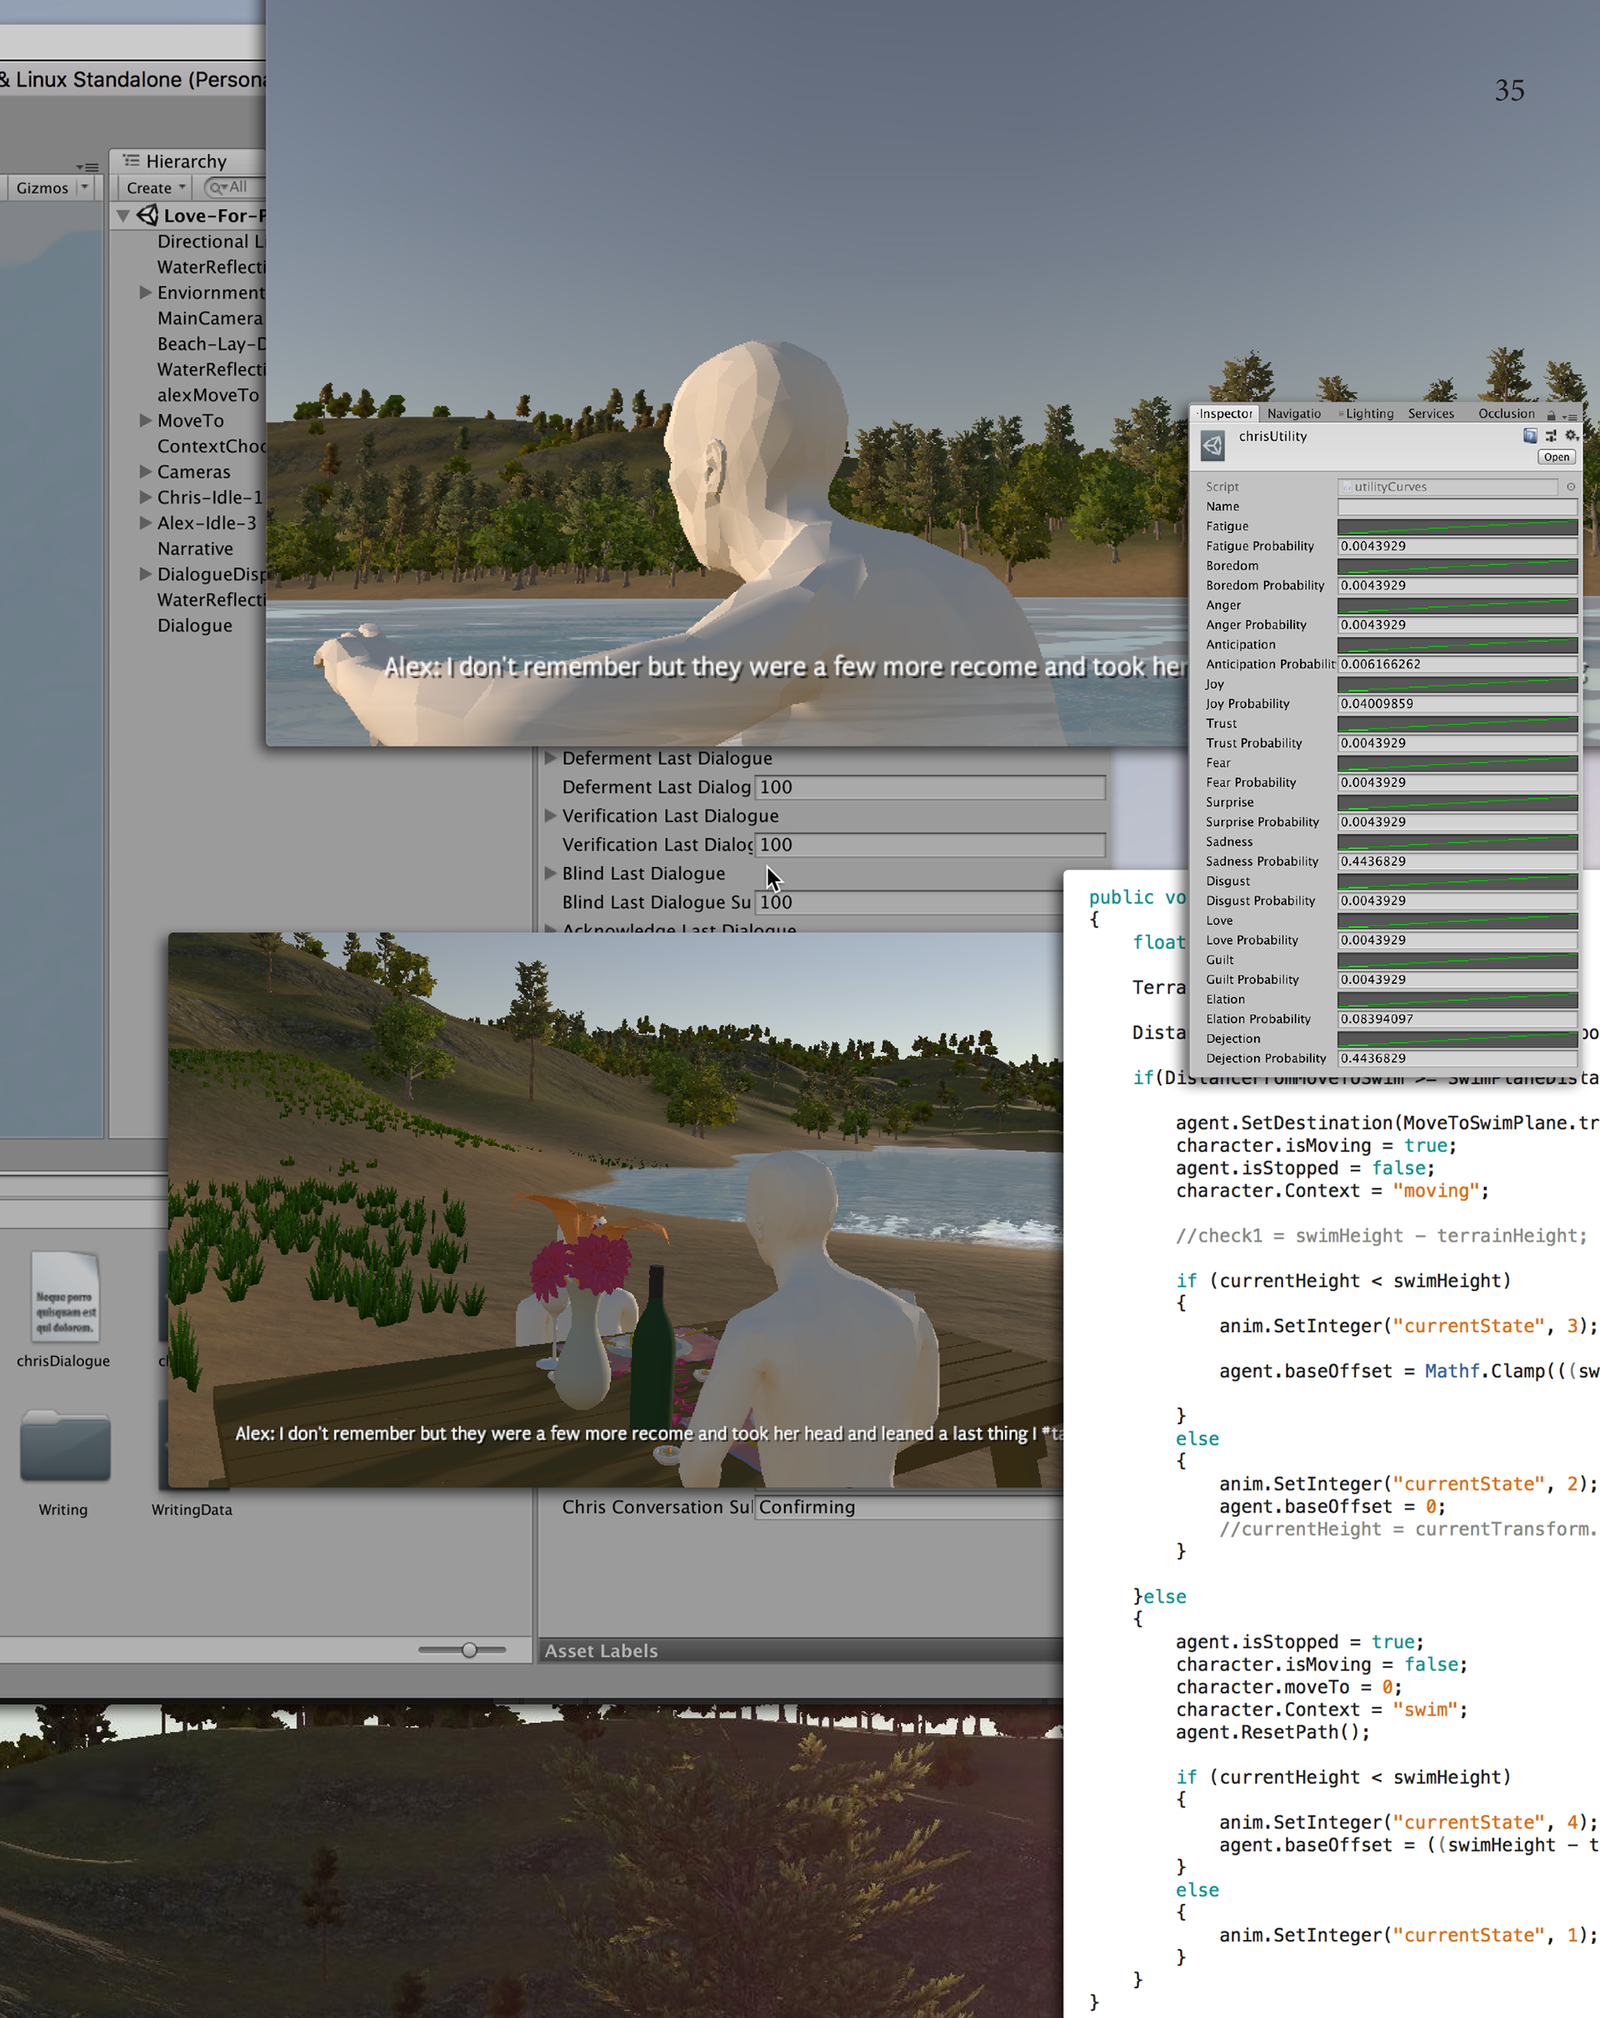Open the Create dropdown in Hierarchy
Screen dimensions: 1600x2018
point(156,188)
